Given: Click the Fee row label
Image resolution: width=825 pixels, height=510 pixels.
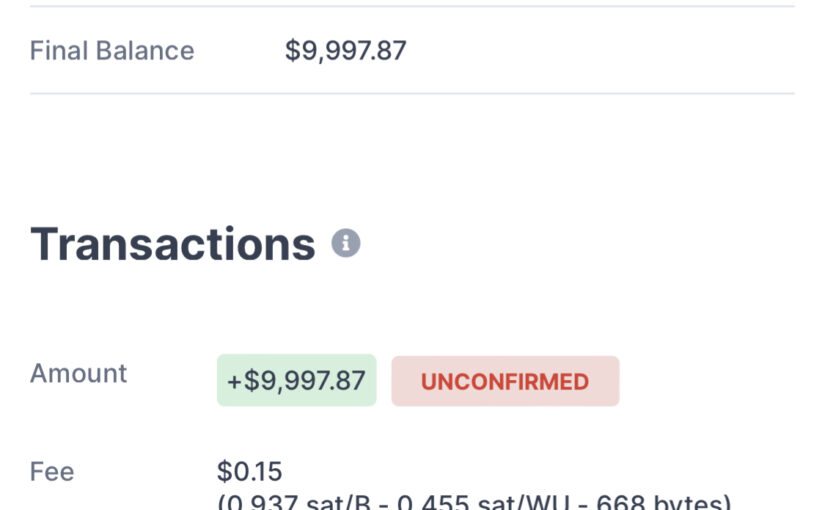Looking at the screenshot, I should pyautogui.click(x=52, y=472).
